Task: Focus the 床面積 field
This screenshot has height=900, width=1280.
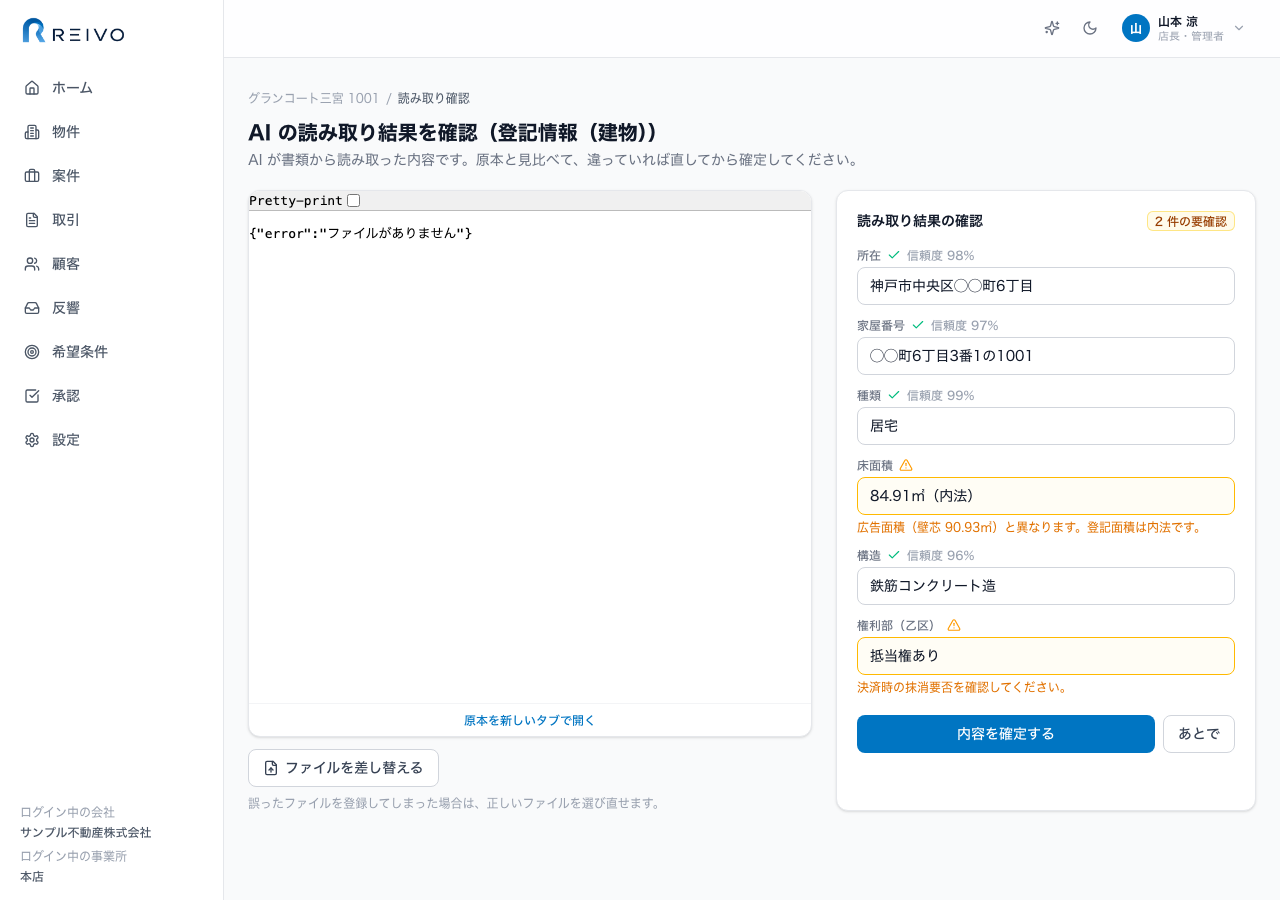Action: [x=1046, y=496]
